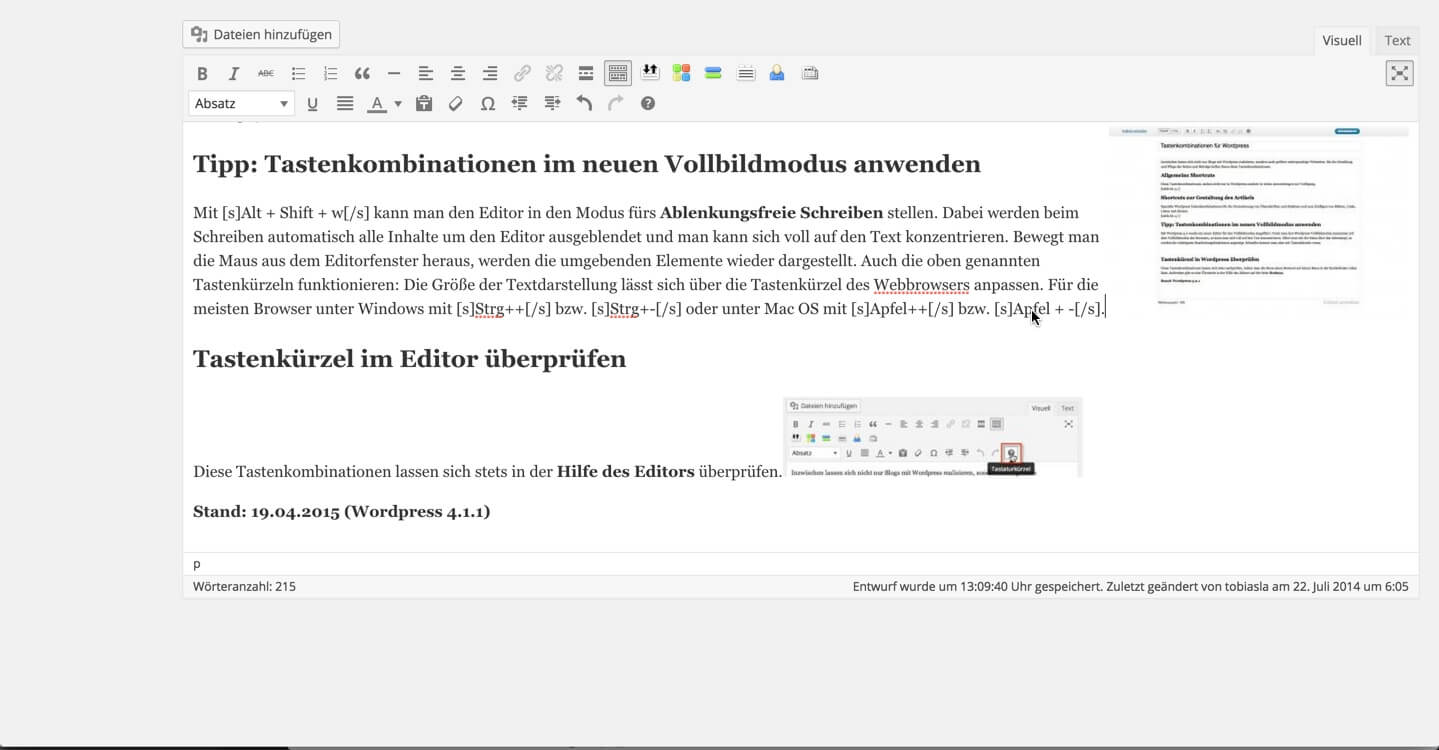The width and height of the screenshot is (1439, 750).
Task: Toggle bold formatting in the toolbar
Action: click(x=202, y=73)
